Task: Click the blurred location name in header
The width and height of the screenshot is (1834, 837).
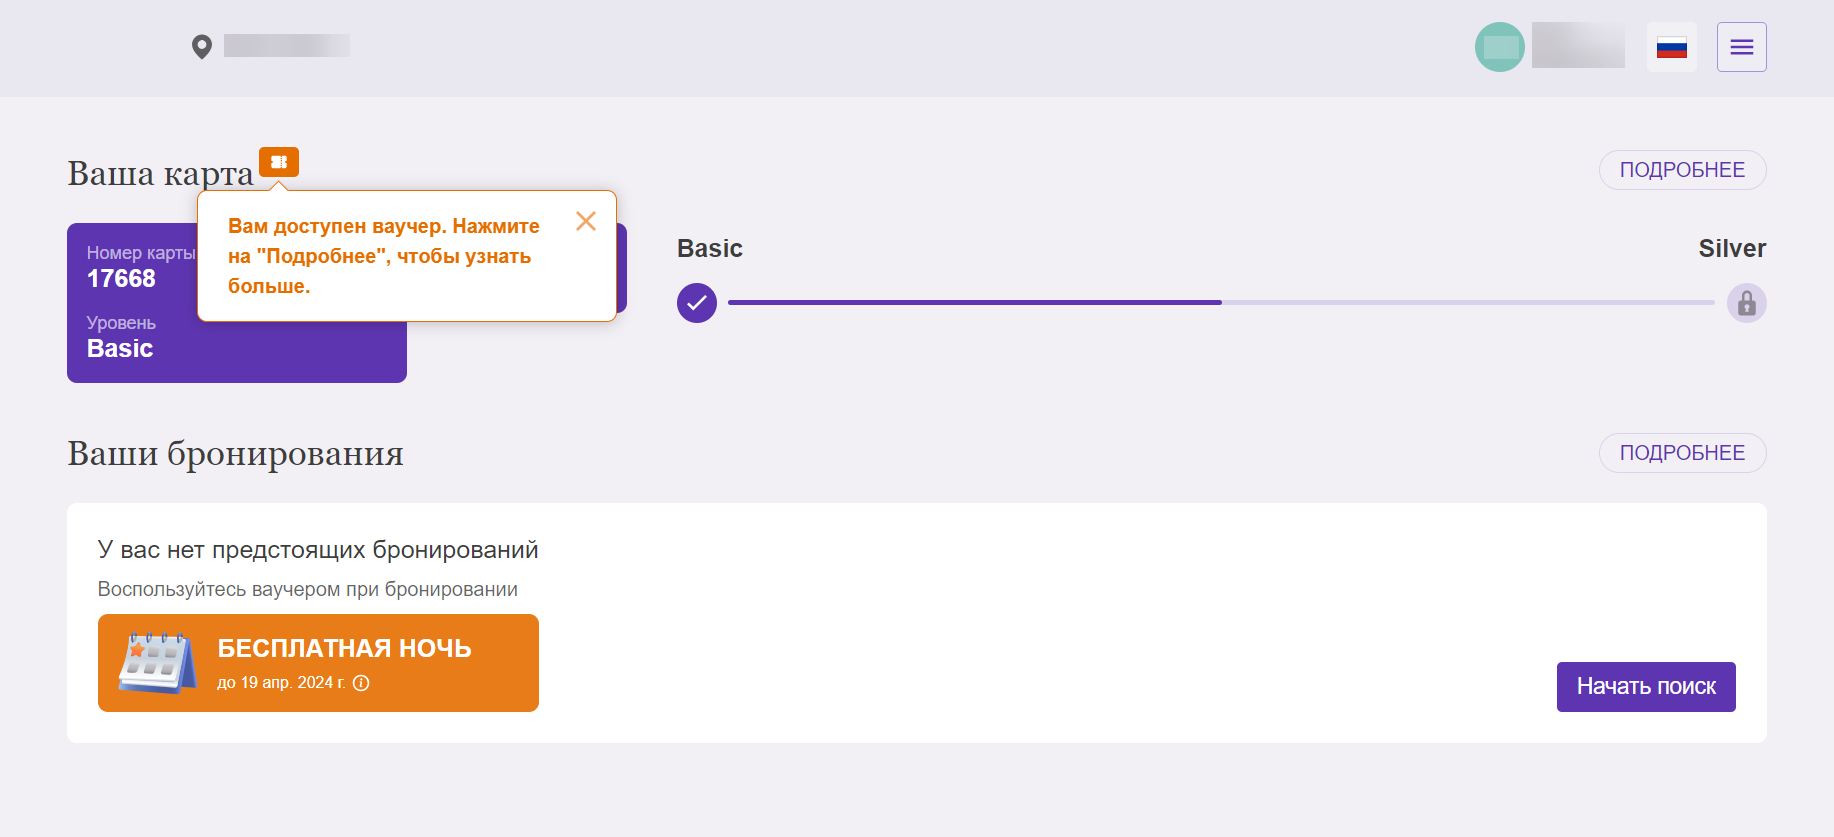Action: pos(287,46)
